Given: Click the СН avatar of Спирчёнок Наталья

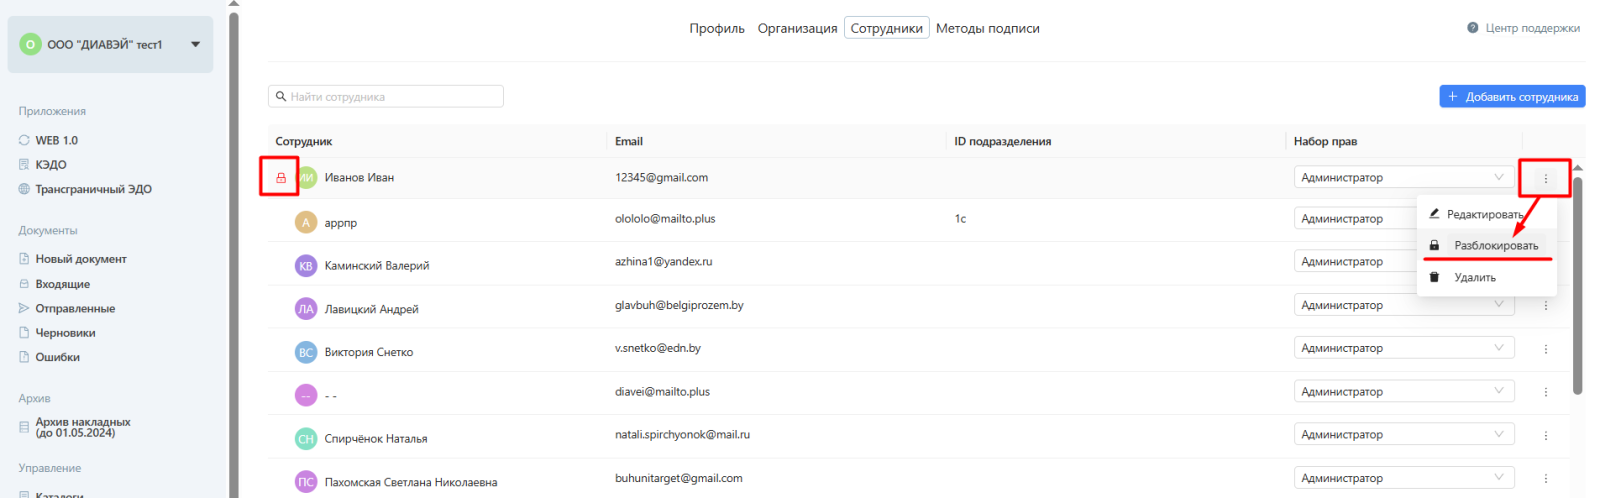Looking at the screenshot, I should coord(306,439).
